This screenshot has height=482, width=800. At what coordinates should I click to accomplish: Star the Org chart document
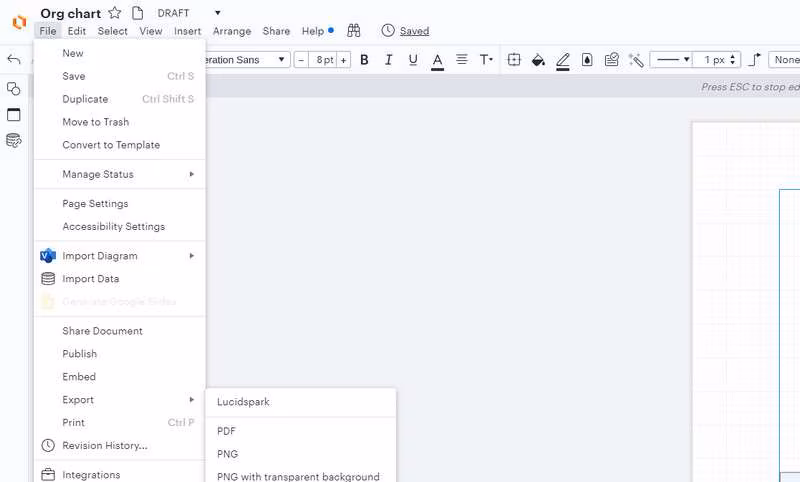[115, 13]
